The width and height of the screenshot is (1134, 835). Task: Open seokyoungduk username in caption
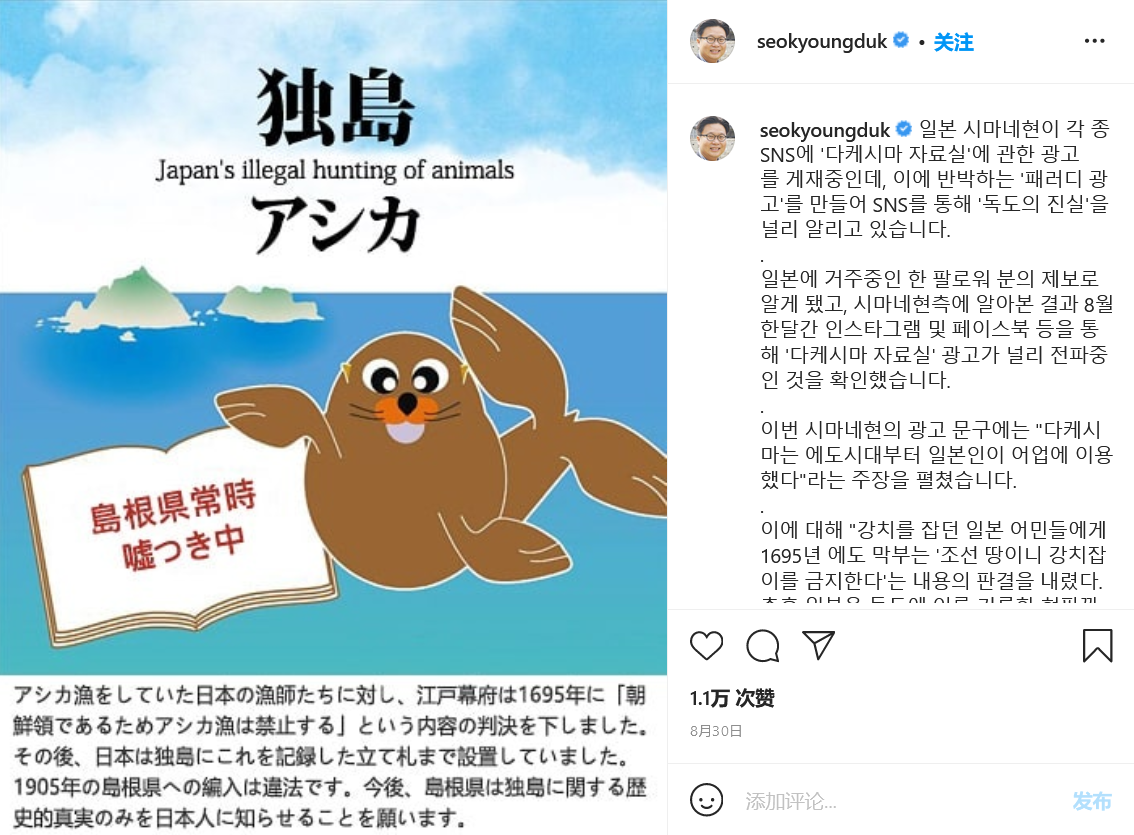[x=824, y=130]
